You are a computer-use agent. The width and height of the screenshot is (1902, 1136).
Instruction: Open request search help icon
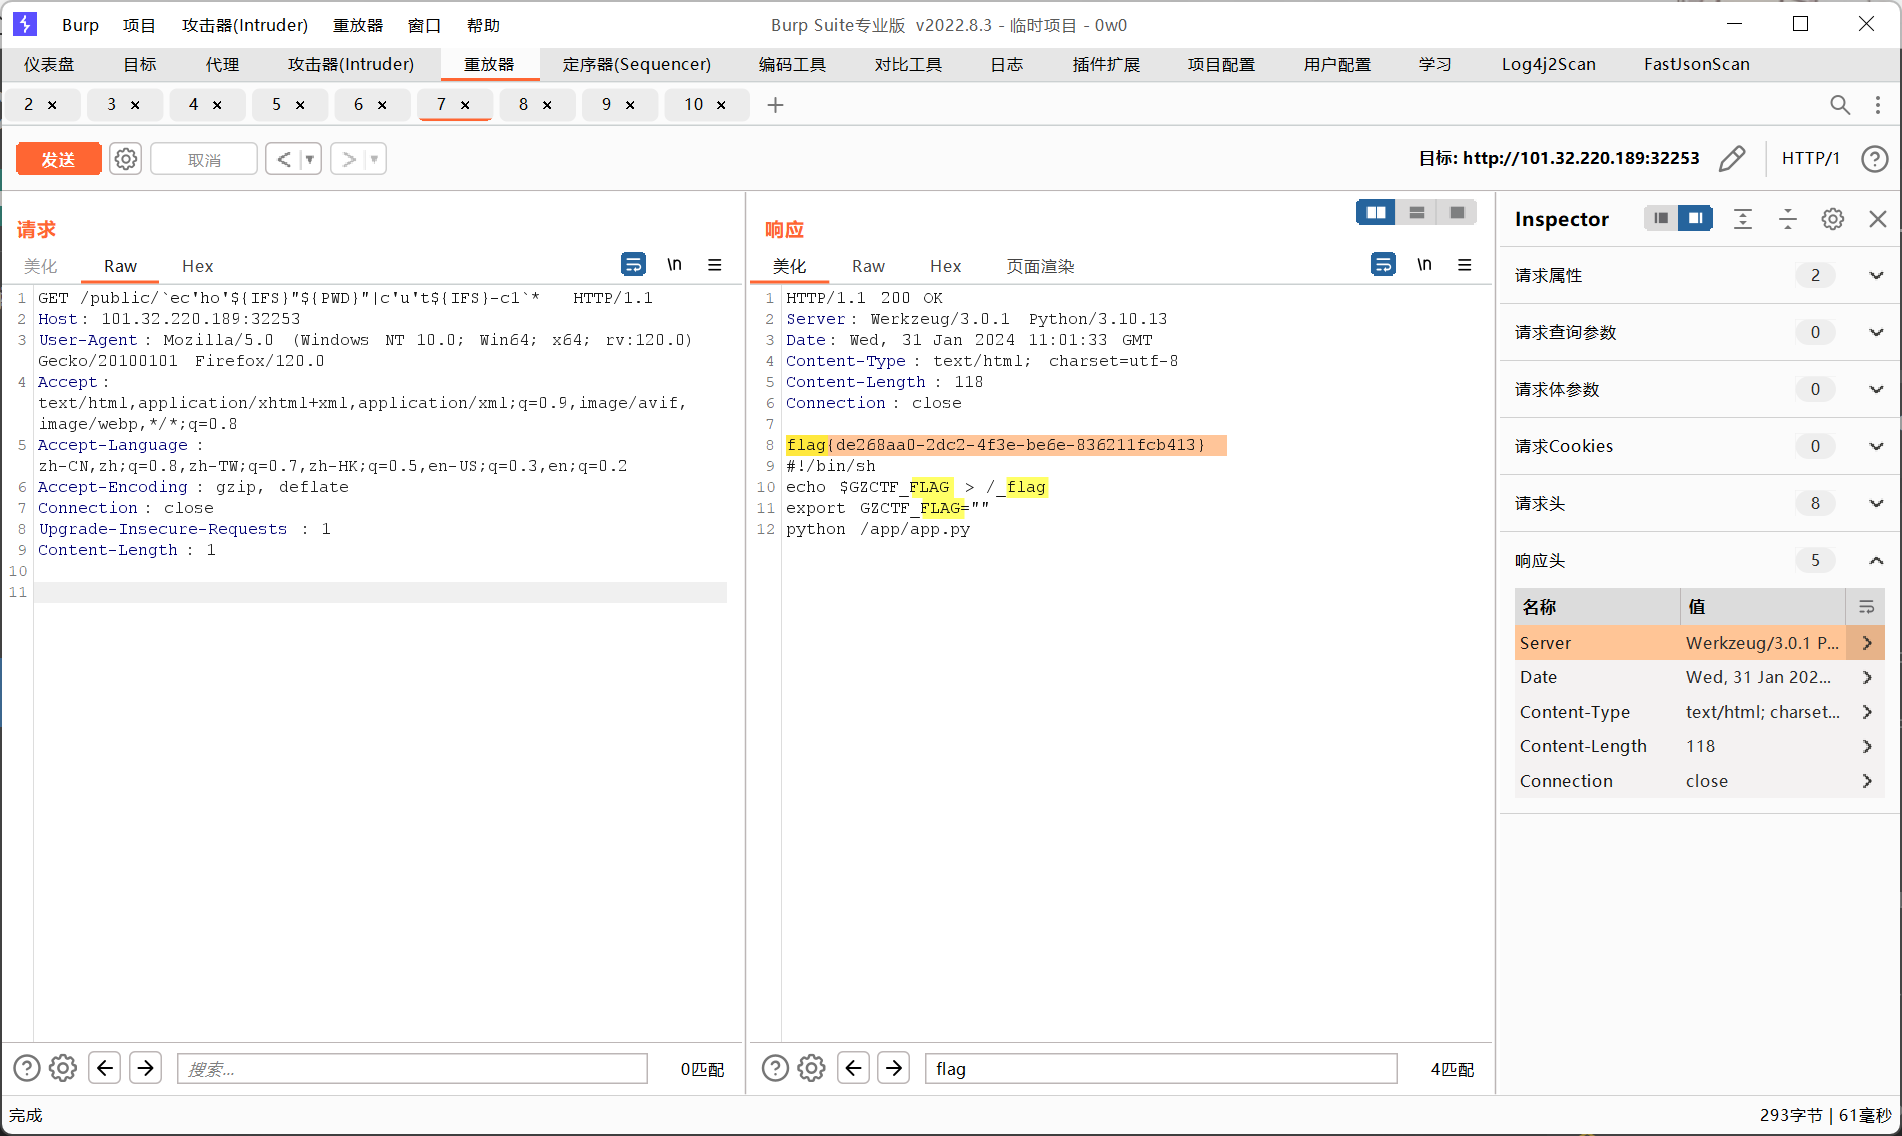point(27,1068)
